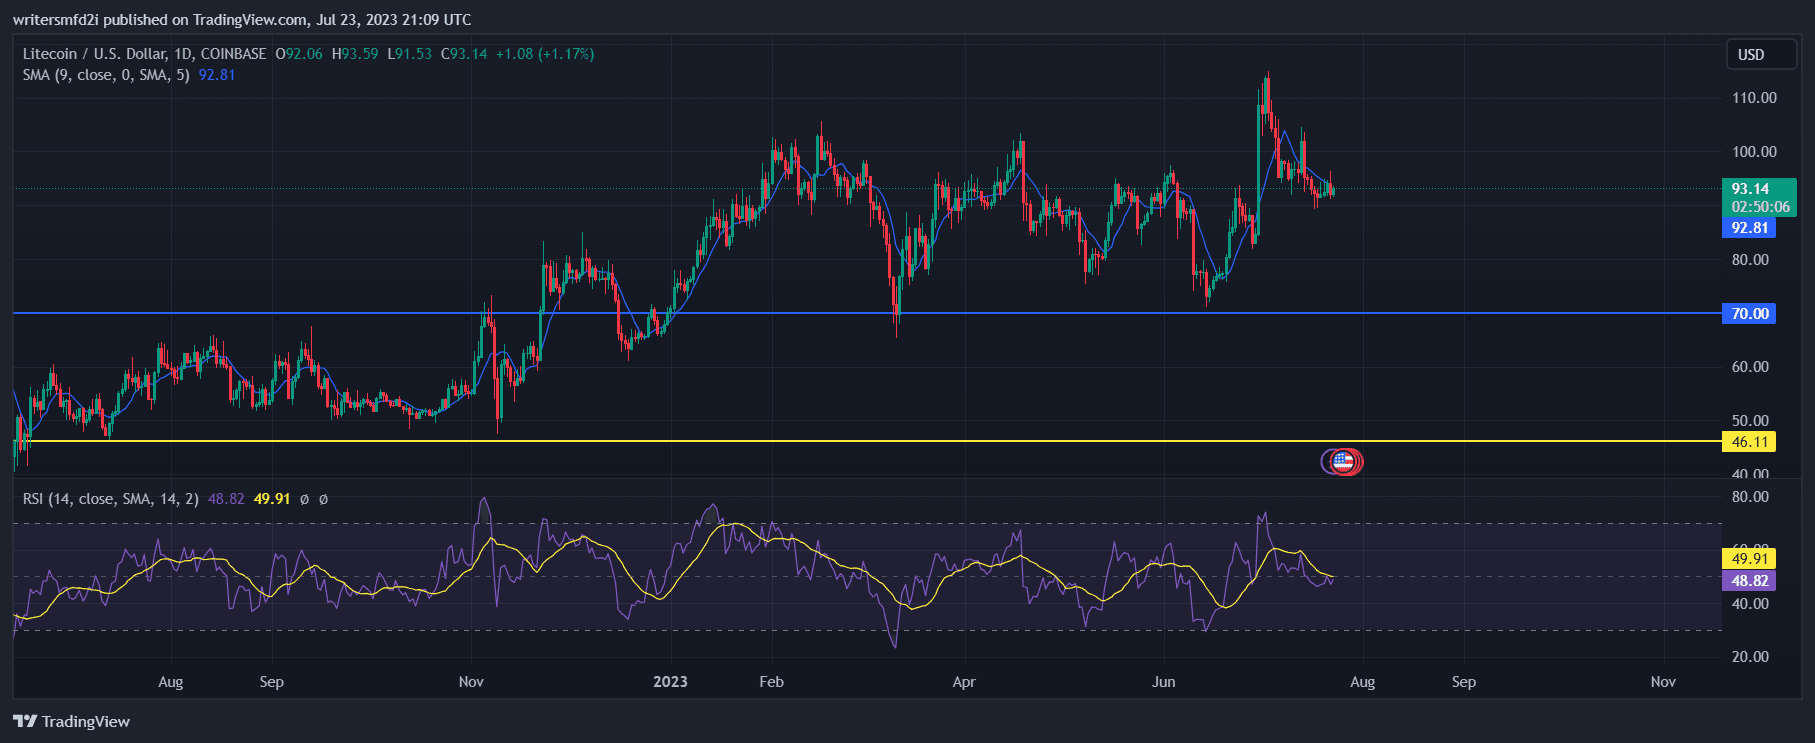The image size is (1815, 743).
Task: Click the US flag economic event icon
Action: coord(1343,461)
